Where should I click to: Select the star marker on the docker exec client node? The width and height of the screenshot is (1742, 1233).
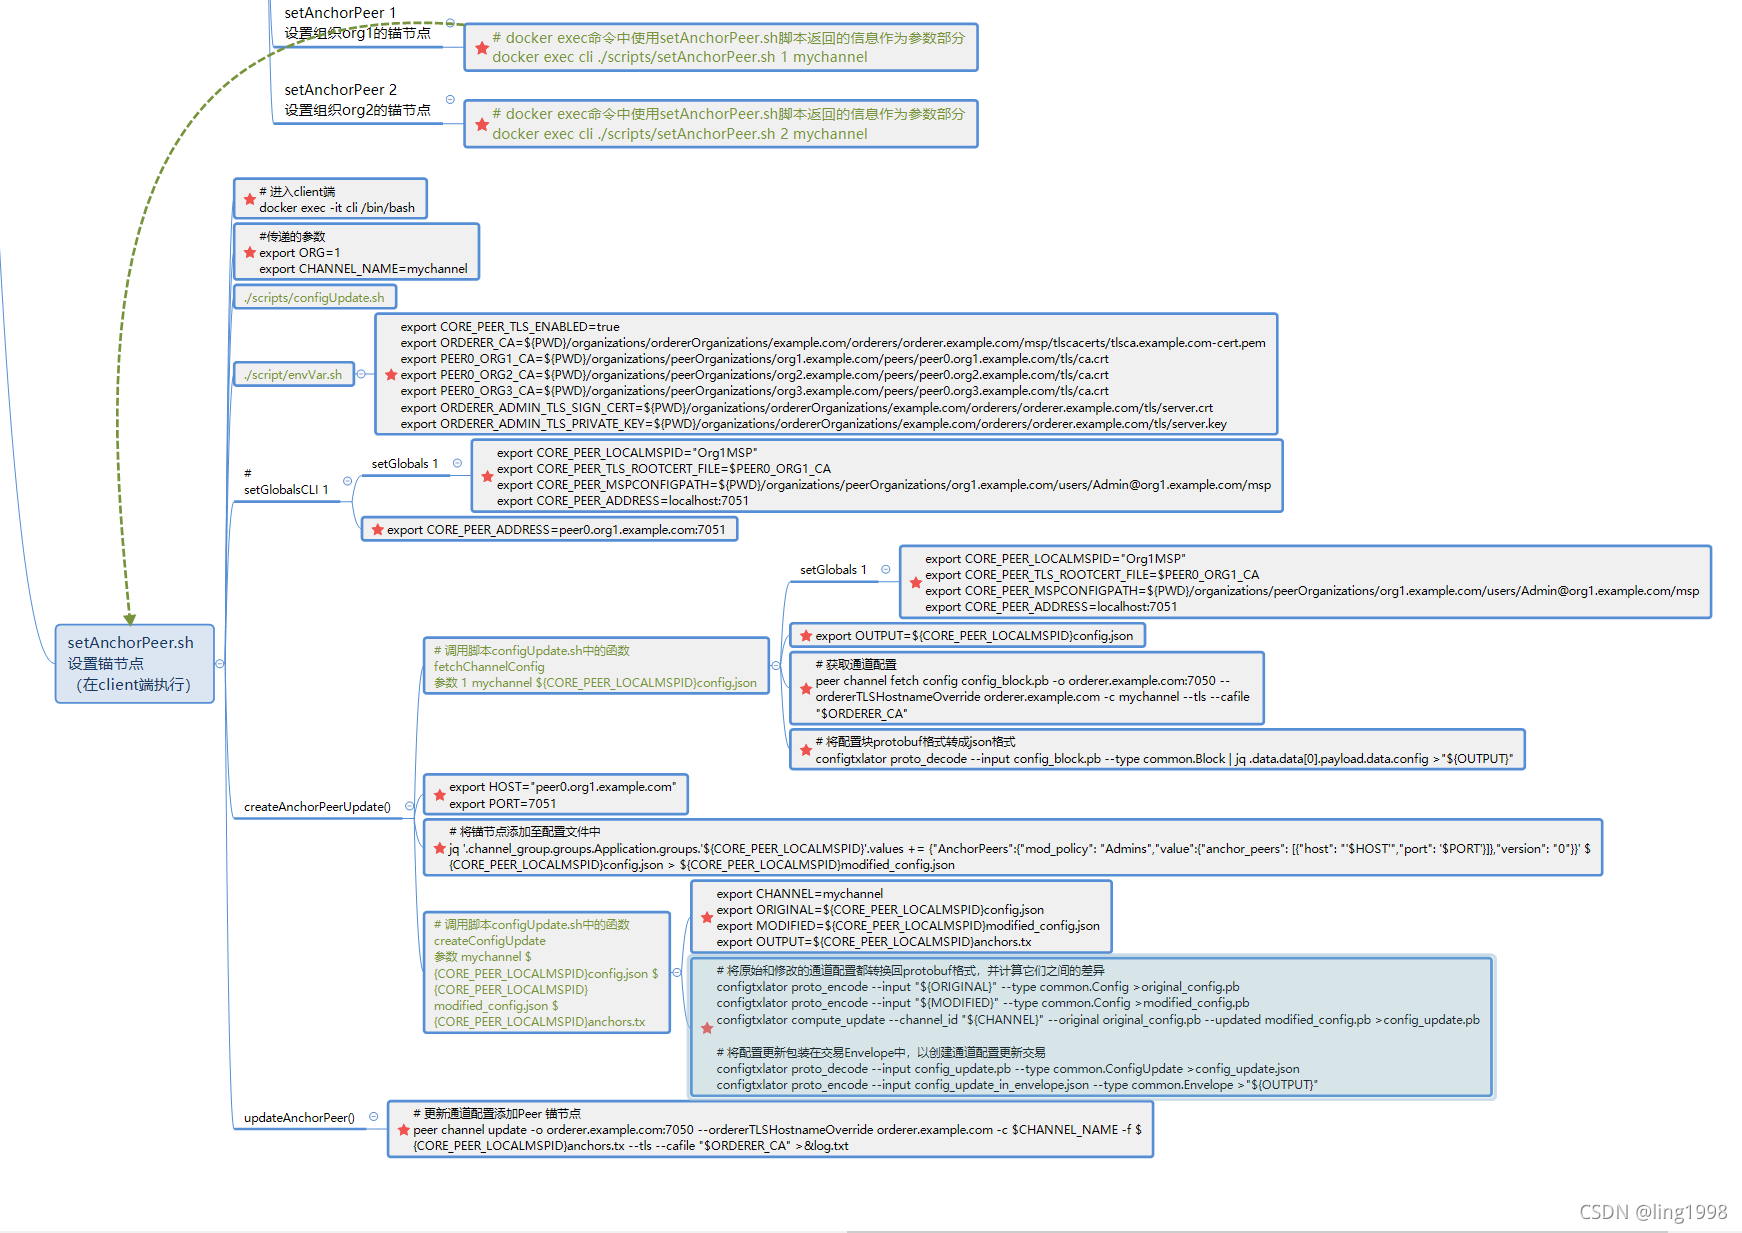pyautogui.click(x=249, y=199)
